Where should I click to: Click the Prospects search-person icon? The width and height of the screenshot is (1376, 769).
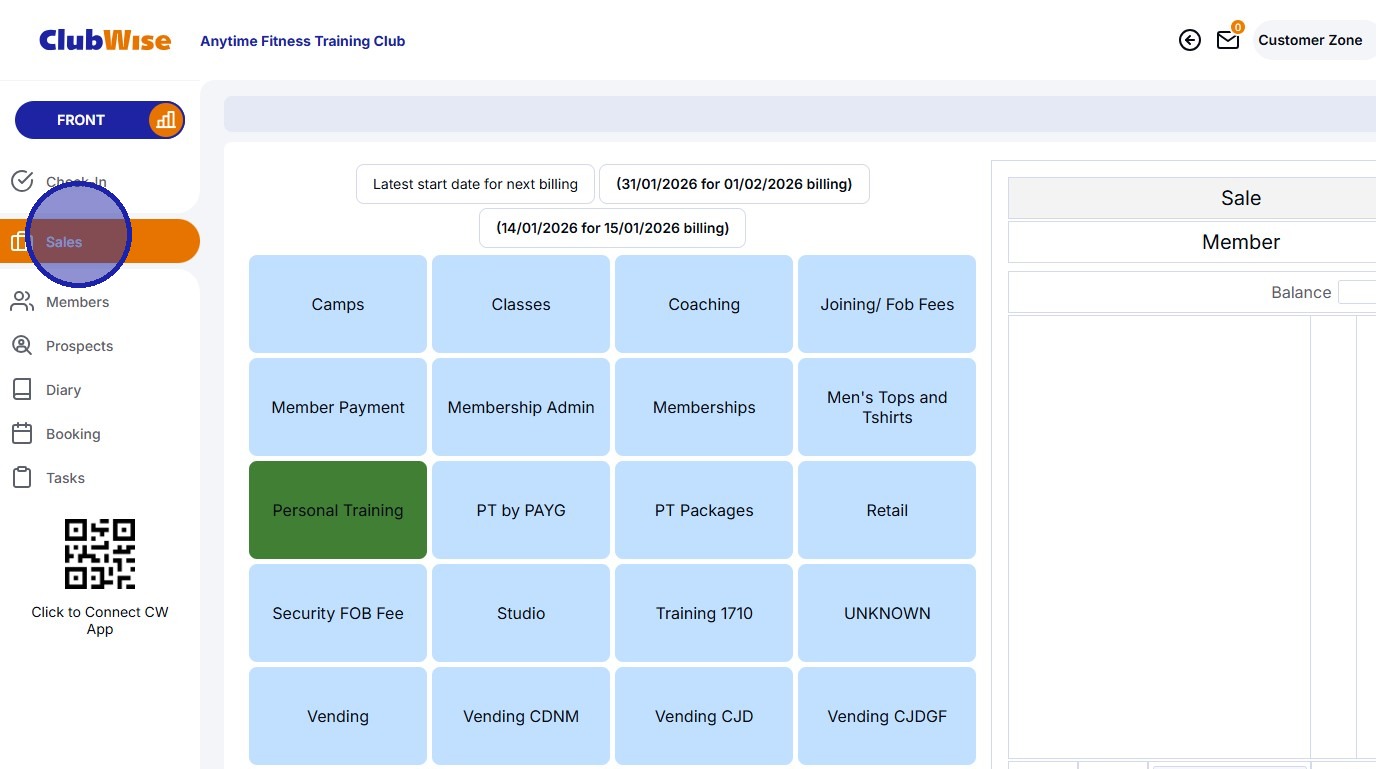coord(22,345)
